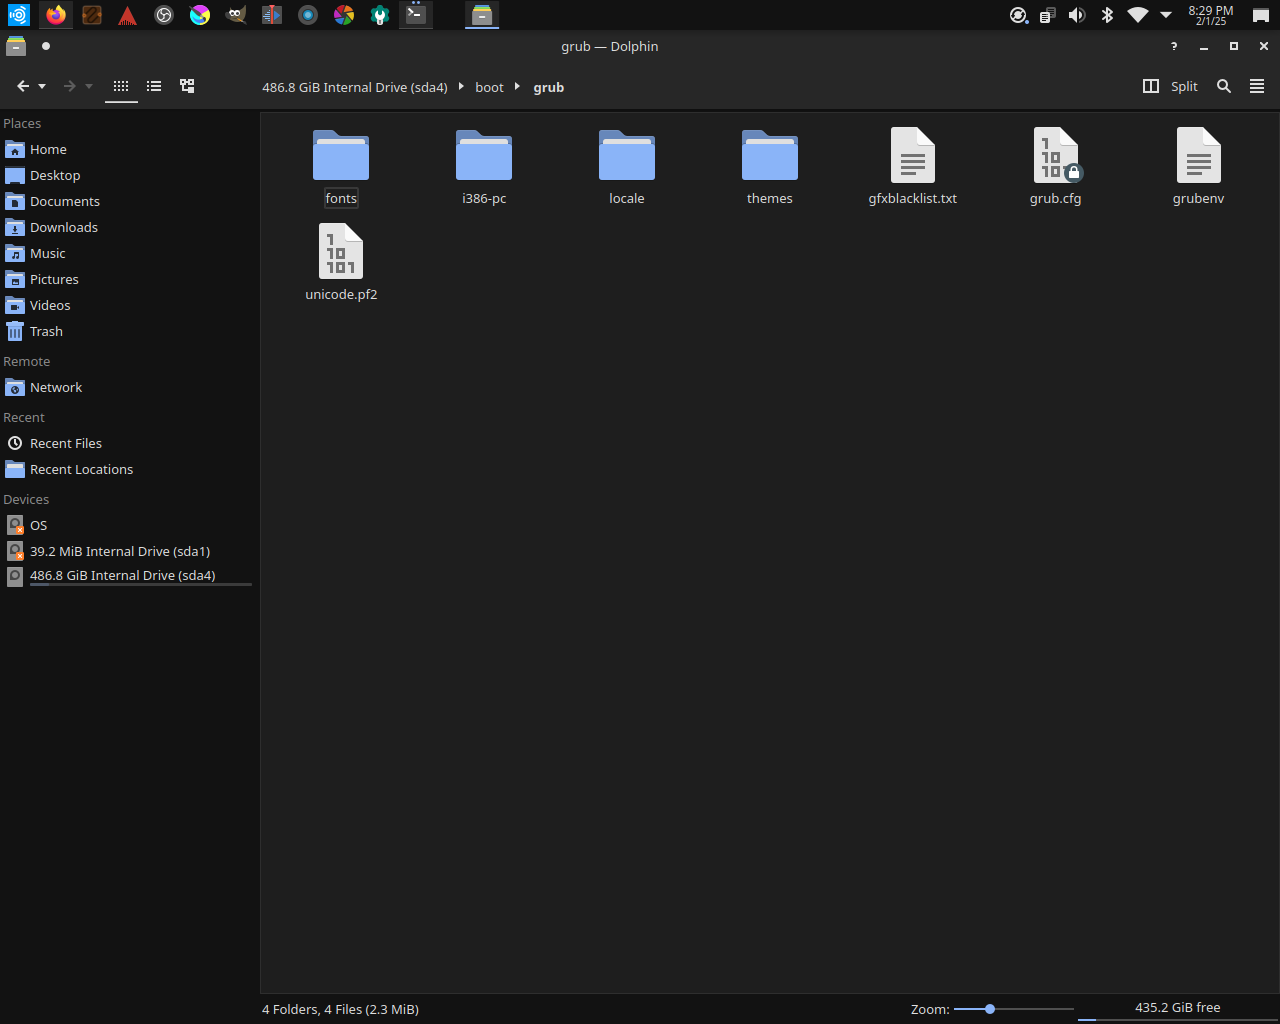Viewport: 1280px width, 1024px height.
Task: Select the themes folder
Action: click(769, 157)
